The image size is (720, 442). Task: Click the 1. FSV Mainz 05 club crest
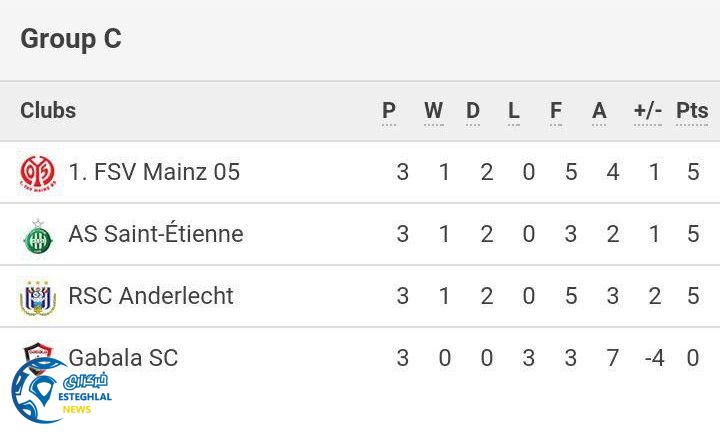coord(38,173)
